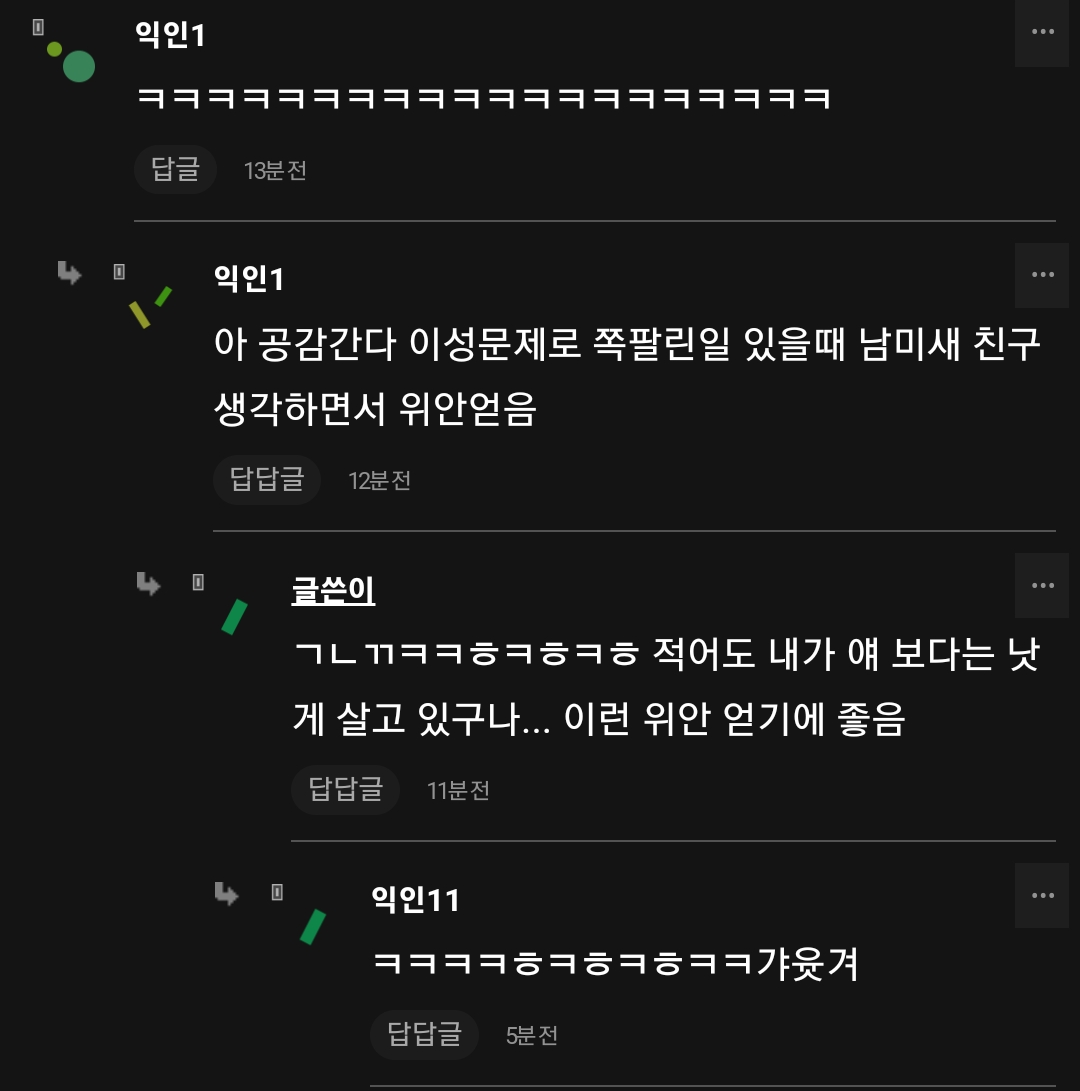
Task: Click the reply arrow icon beside 익인1's reply
Action: click(x=69, y=272)
